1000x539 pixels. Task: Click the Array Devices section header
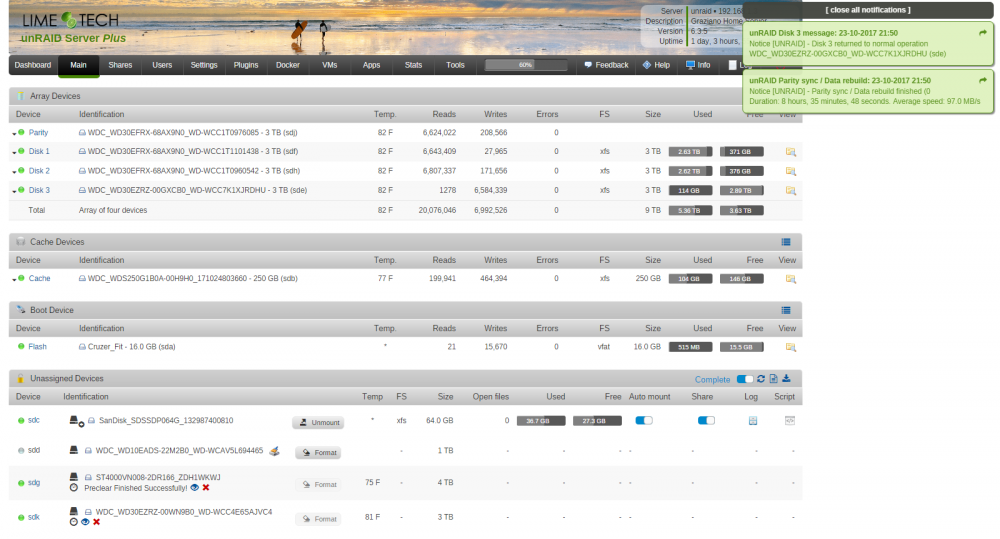(x=405, y=96)
